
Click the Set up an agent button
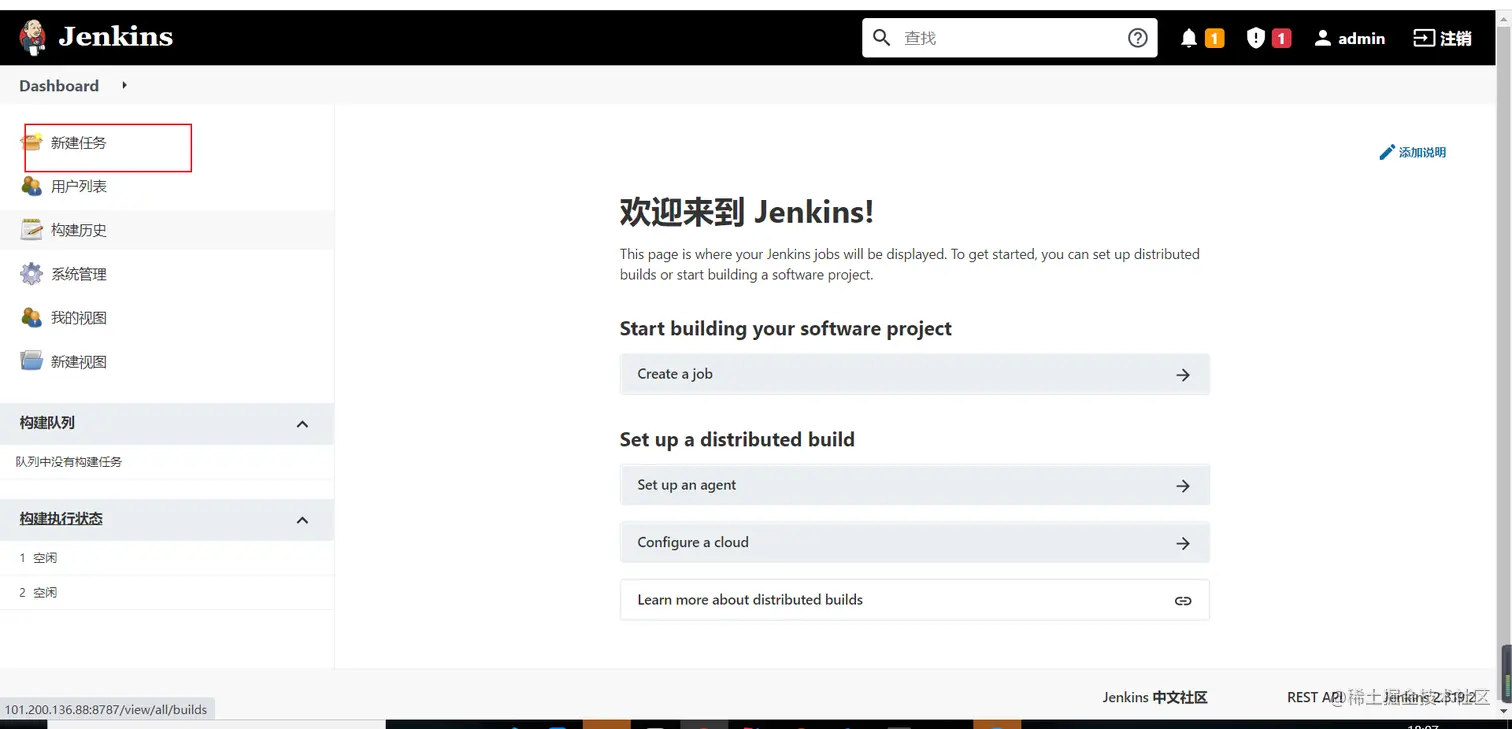click(x=915, y=485)
